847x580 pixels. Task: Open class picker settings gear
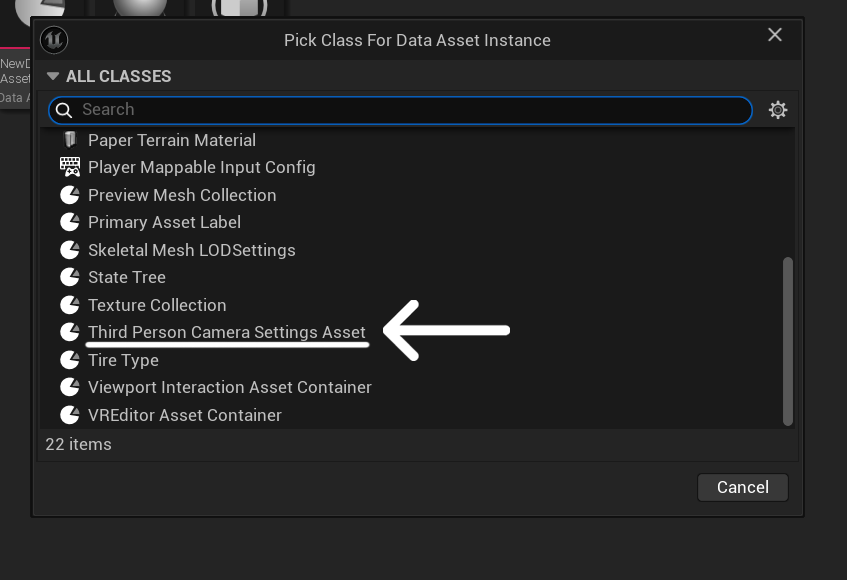point(778,110)
